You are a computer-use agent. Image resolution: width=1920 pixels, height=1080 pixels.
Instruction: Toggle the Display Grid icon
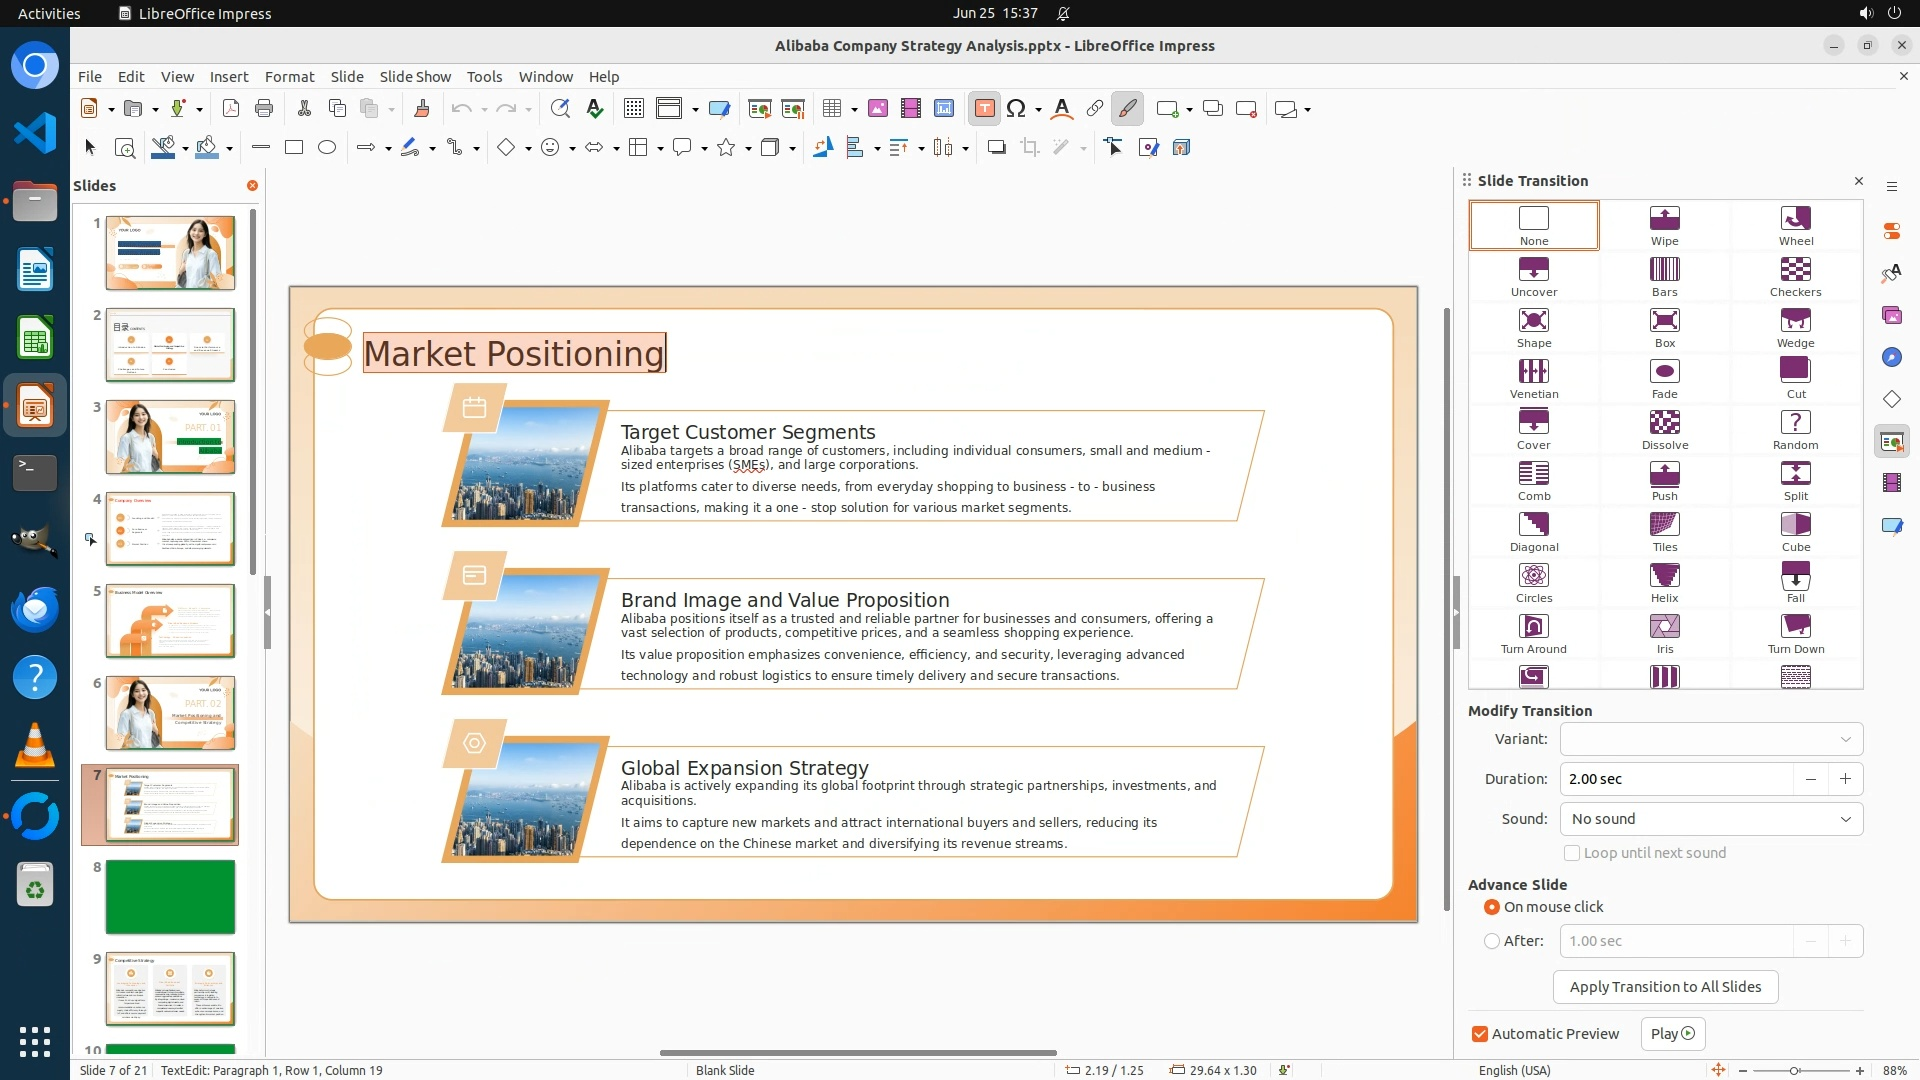(633, 109)
